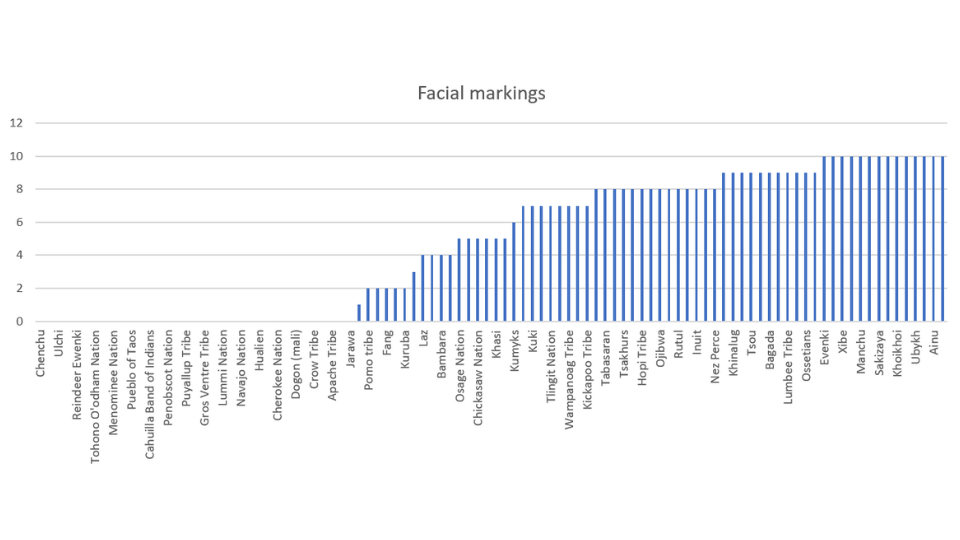Click the Kumyks axis label
This screenshot has height=540, width=960.
(x=515, y=350)
